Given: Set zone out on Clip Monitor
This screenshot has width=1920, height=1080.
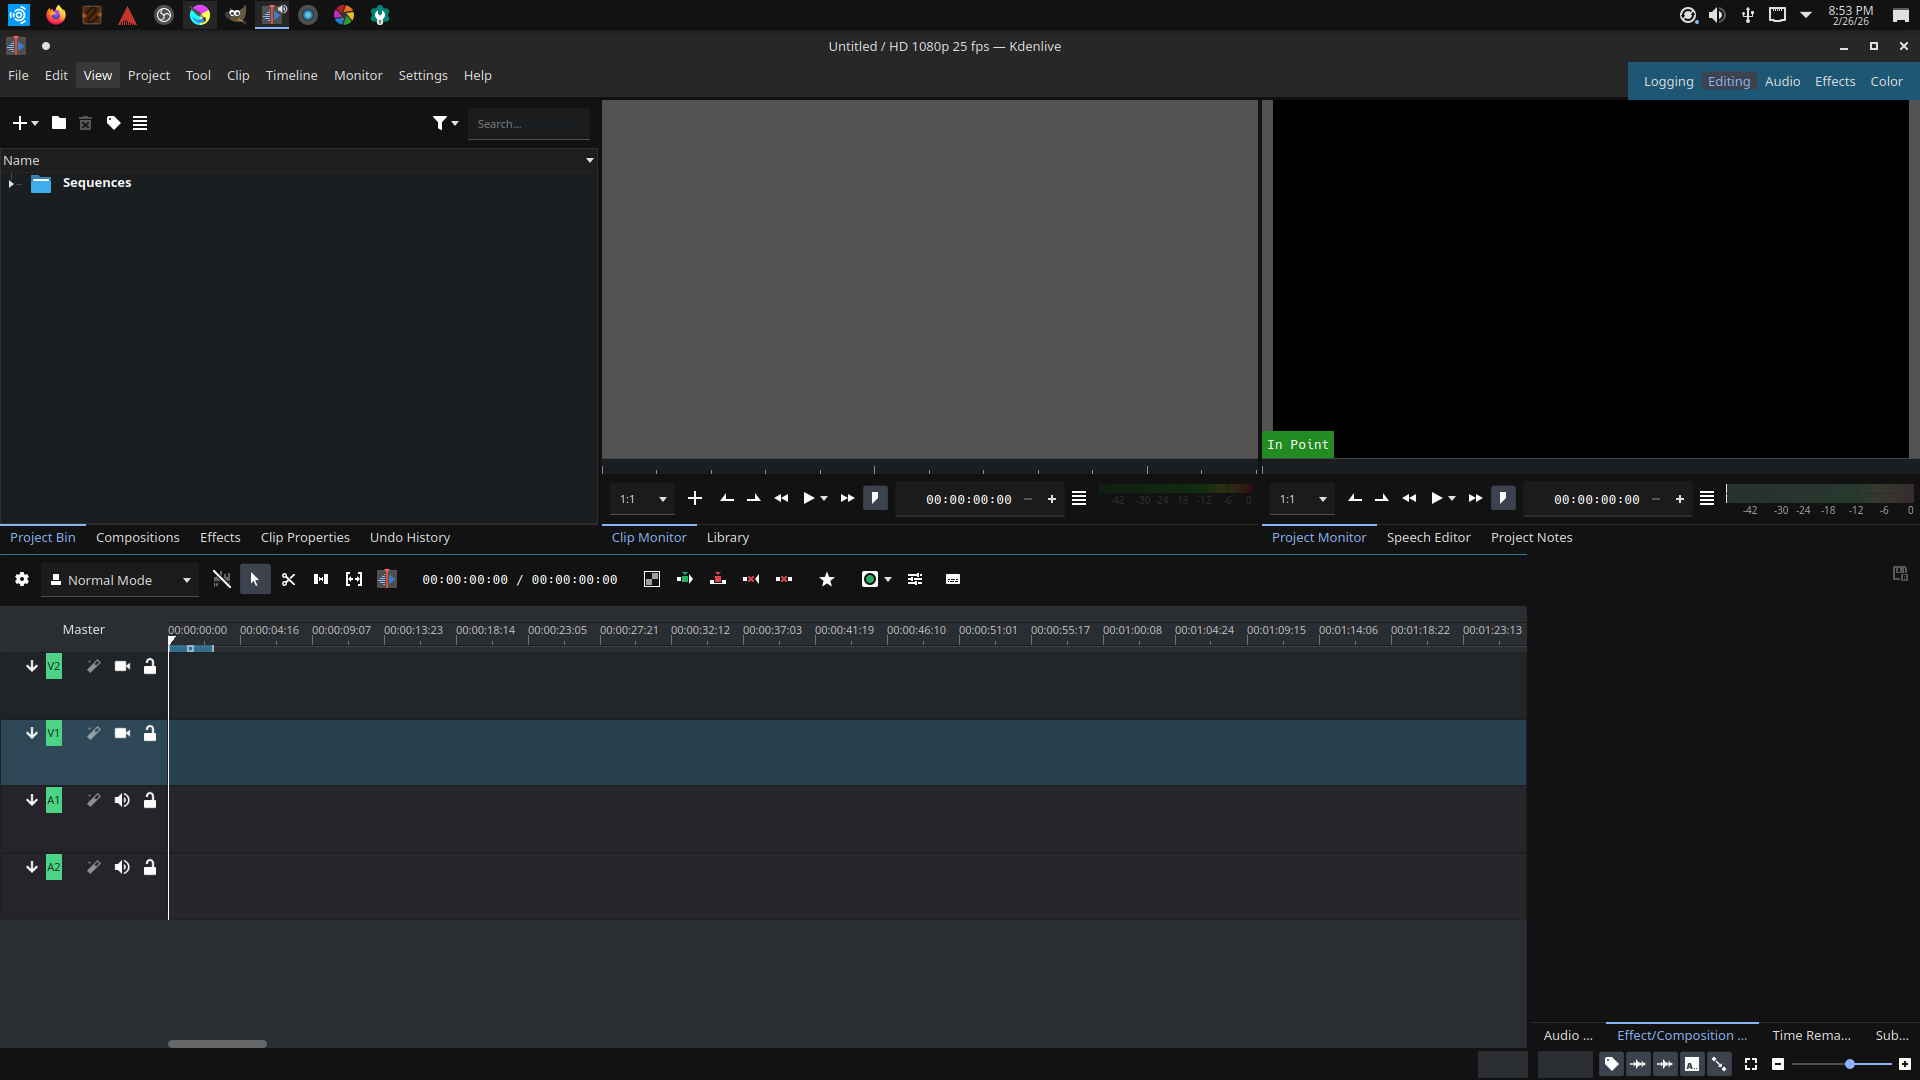Looking at the screenshot, I should [754, 499].
